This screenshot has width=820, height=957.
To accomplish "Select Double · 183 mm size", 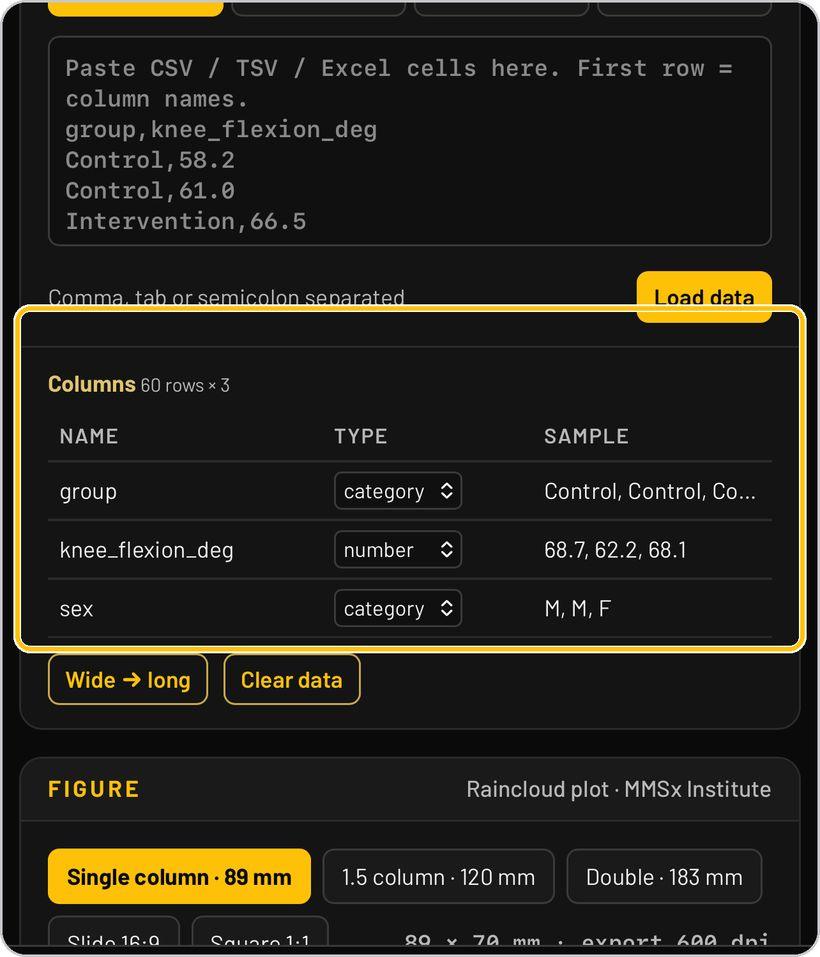I will 664,876.
